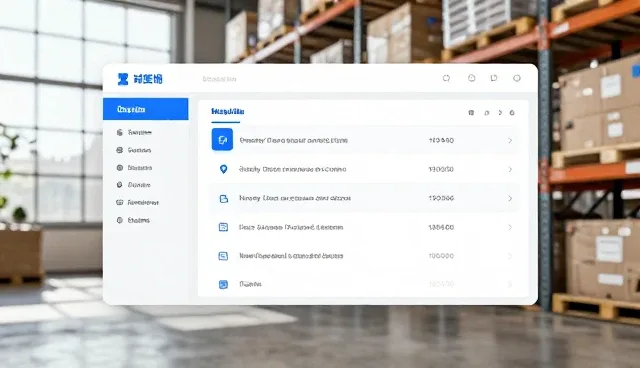Click the speech-bubble icon in the top header
The width and height of the screenshot is (640, 368).
[494, 78]
